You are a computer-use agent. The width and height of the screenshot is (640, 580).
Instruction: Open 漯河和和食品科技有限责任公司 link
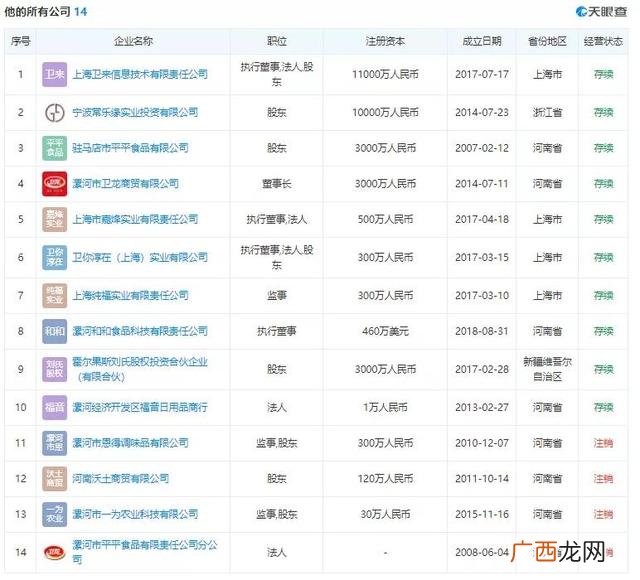pos(140,331)
